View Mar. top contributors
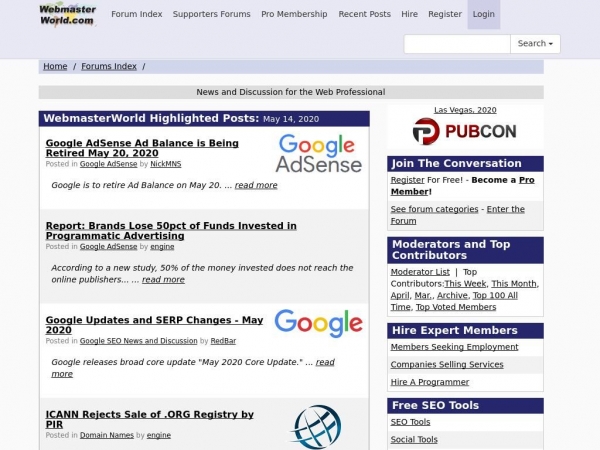The height and width of the screenshot is (450, 600). tap(423, 296)
